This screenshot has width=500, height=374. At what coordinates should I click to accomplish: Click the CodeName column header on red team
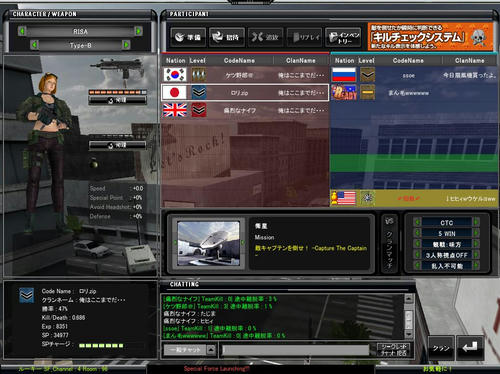239,60
